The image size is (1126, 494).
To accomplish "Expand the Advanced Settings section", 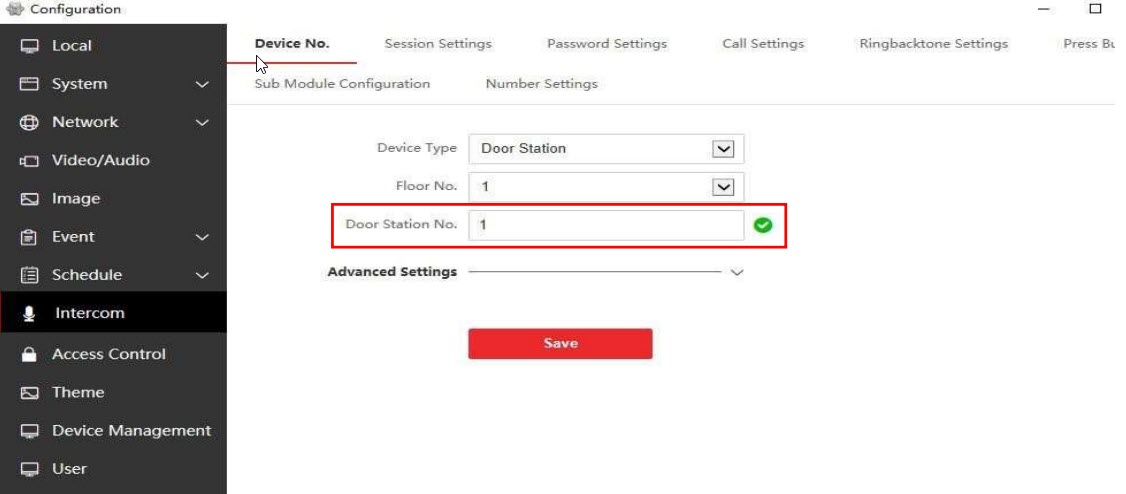I will click(x=738, y=272).
